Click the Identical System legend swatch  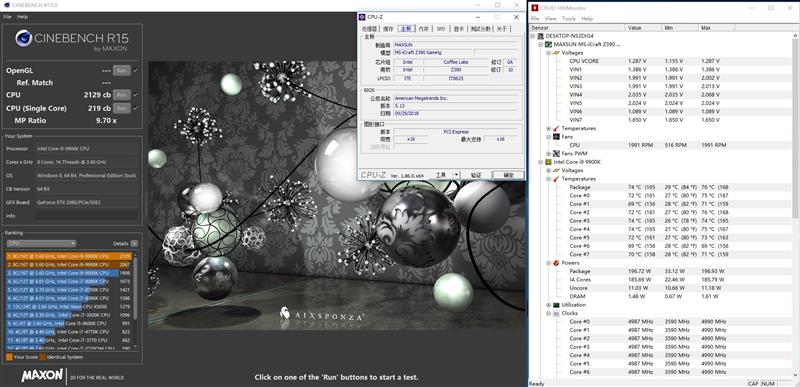(x=43, y=357)
